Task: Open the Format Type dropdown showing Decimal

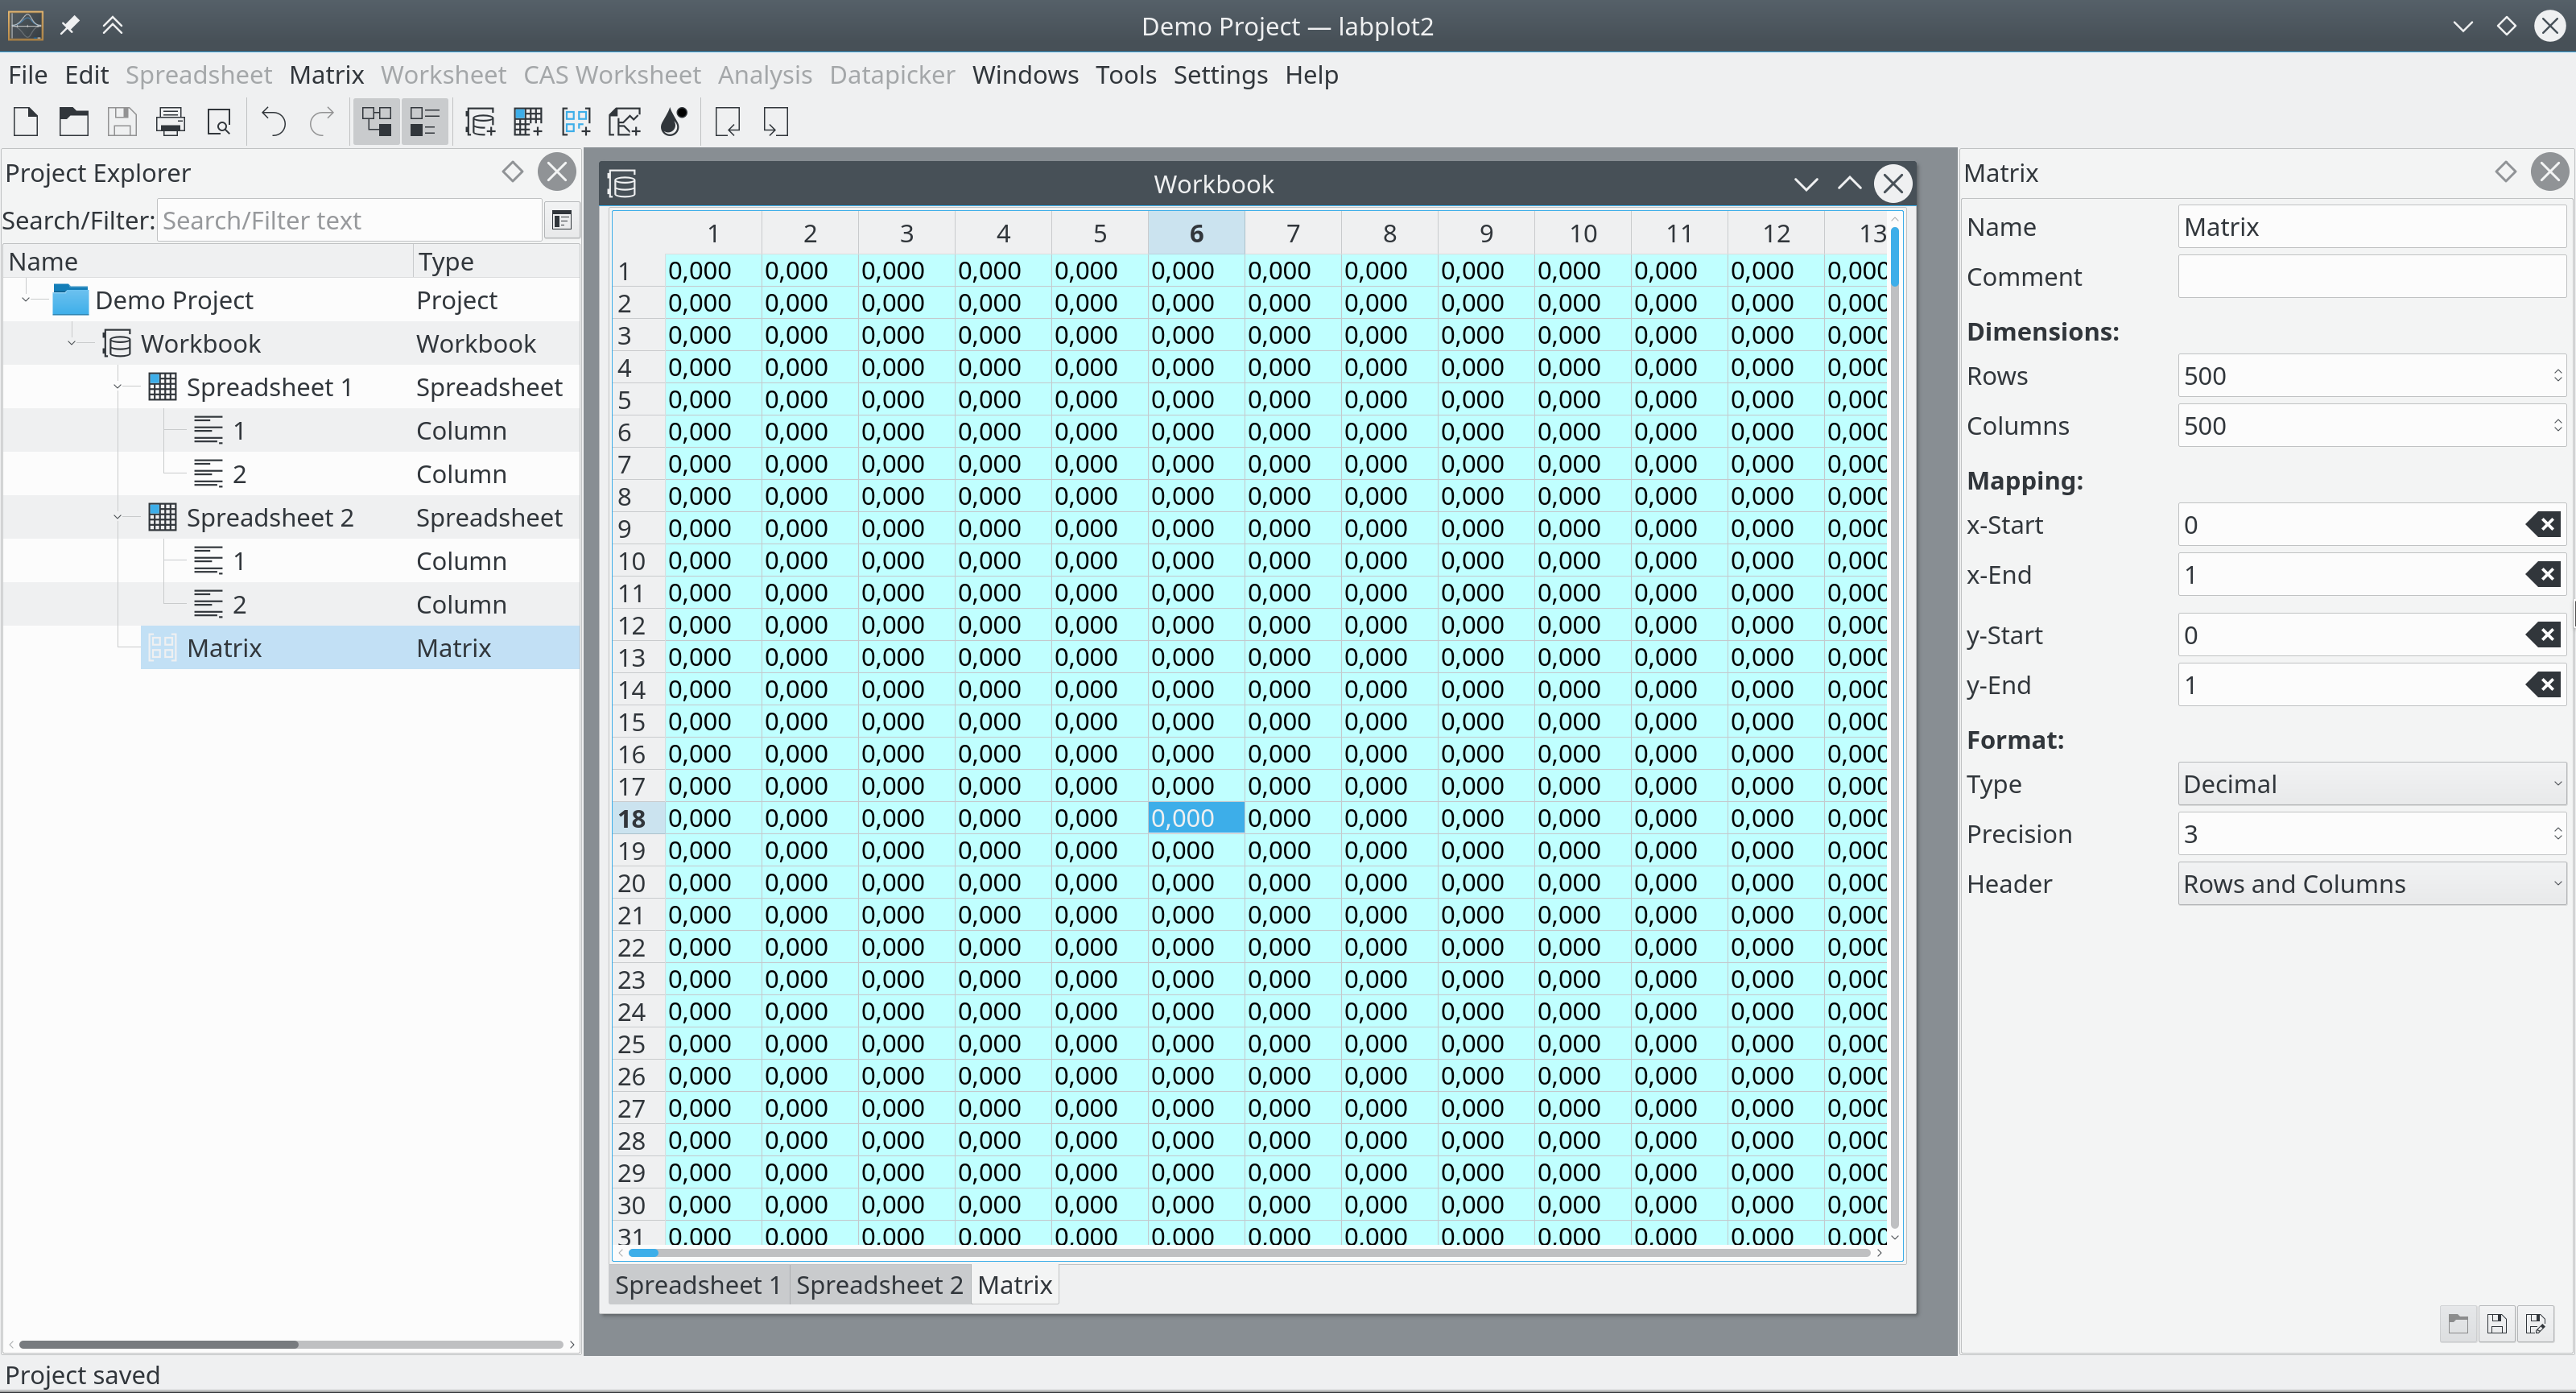Action: (x=2370, y=784)
